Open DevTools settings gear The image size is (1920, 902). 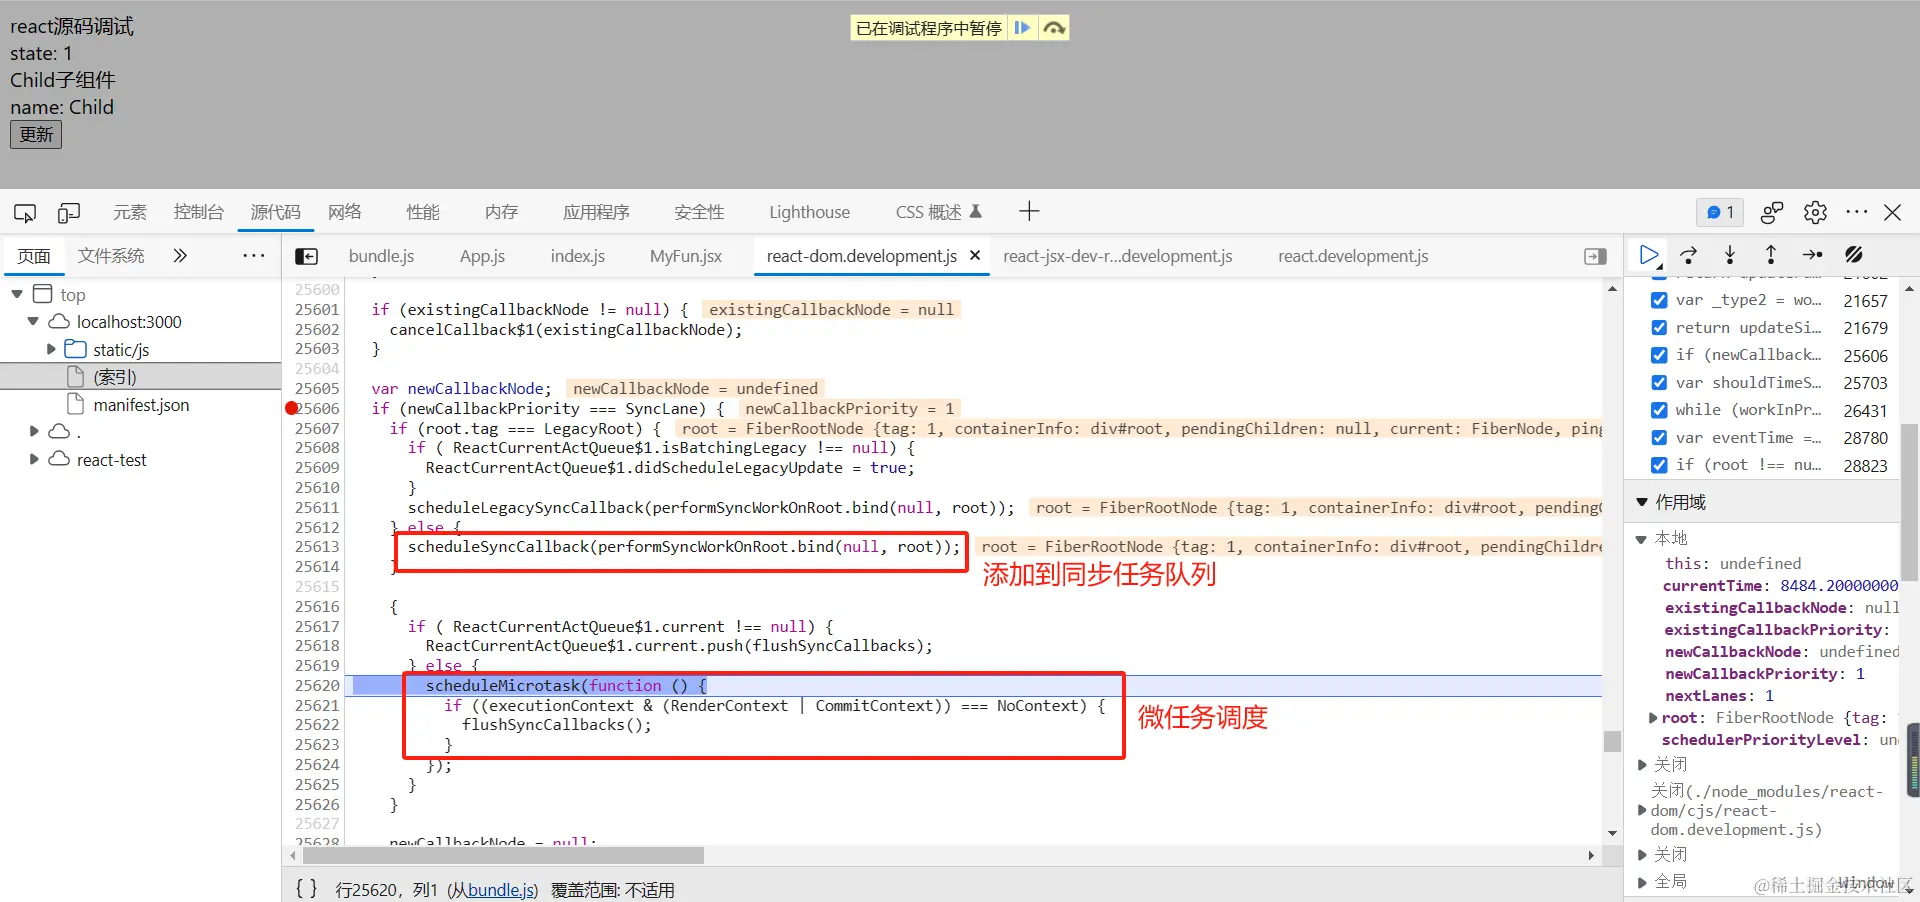pyautogui.click(x=1815, y=212)
